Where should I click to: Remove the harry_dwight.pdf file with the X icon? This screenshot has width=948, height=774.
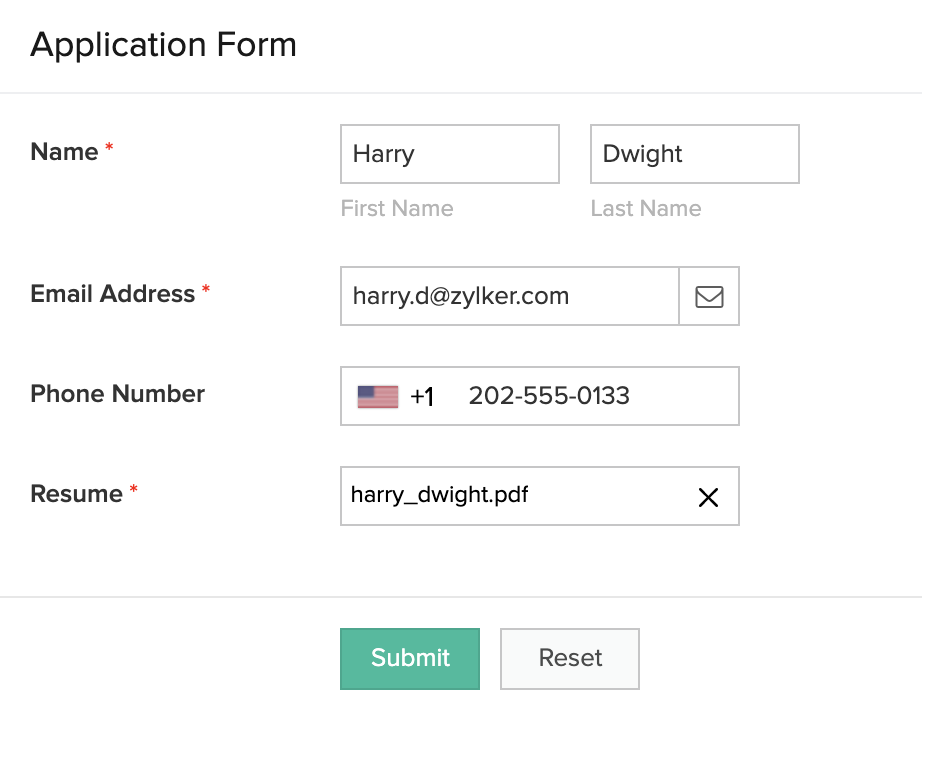click(x=708, y=497)
